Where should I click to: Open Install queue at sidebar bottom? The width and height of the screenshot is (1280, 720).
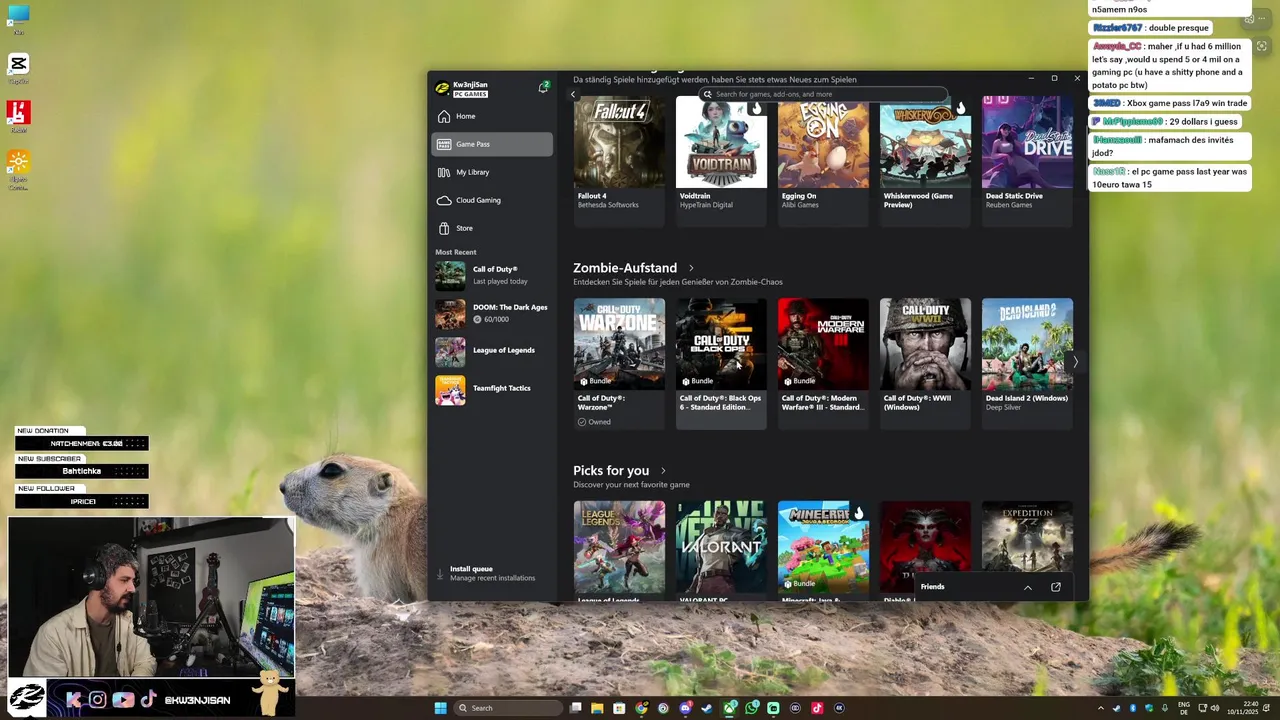(x=492, y=573)
